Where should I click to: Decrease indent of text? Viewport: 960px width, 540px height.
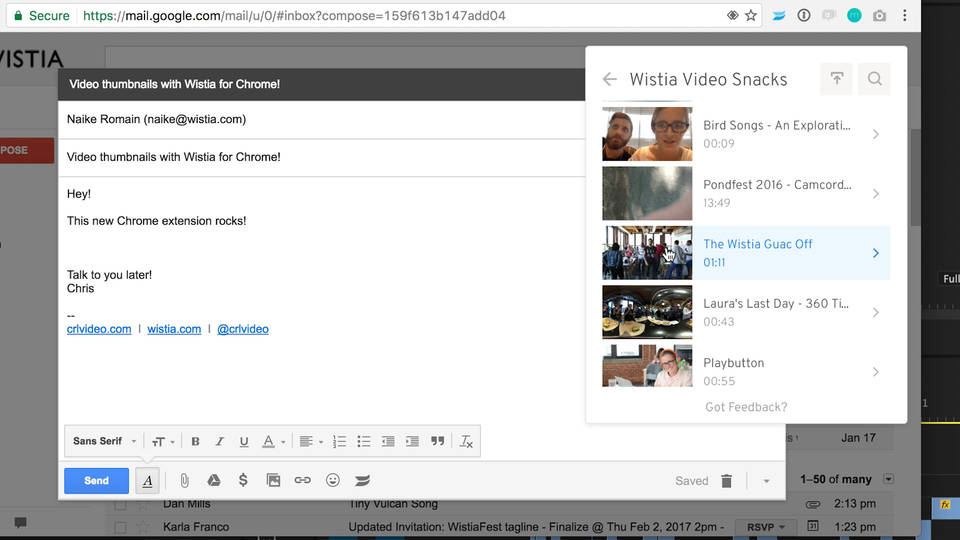point(388,441)
